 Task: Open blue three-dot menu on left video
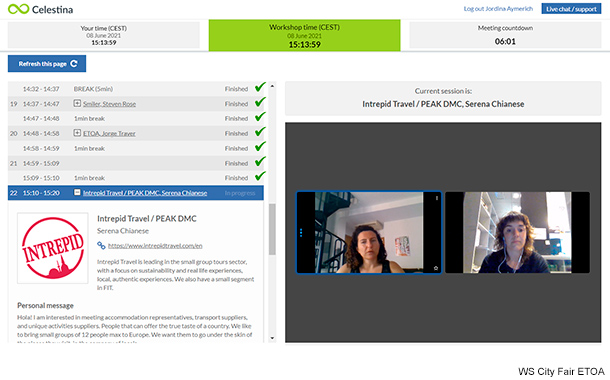301,233
